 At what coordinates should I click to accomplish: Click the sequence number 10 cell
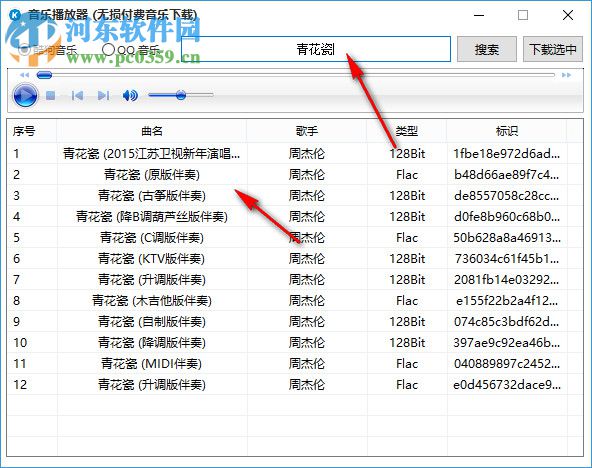tap(20, 343)
